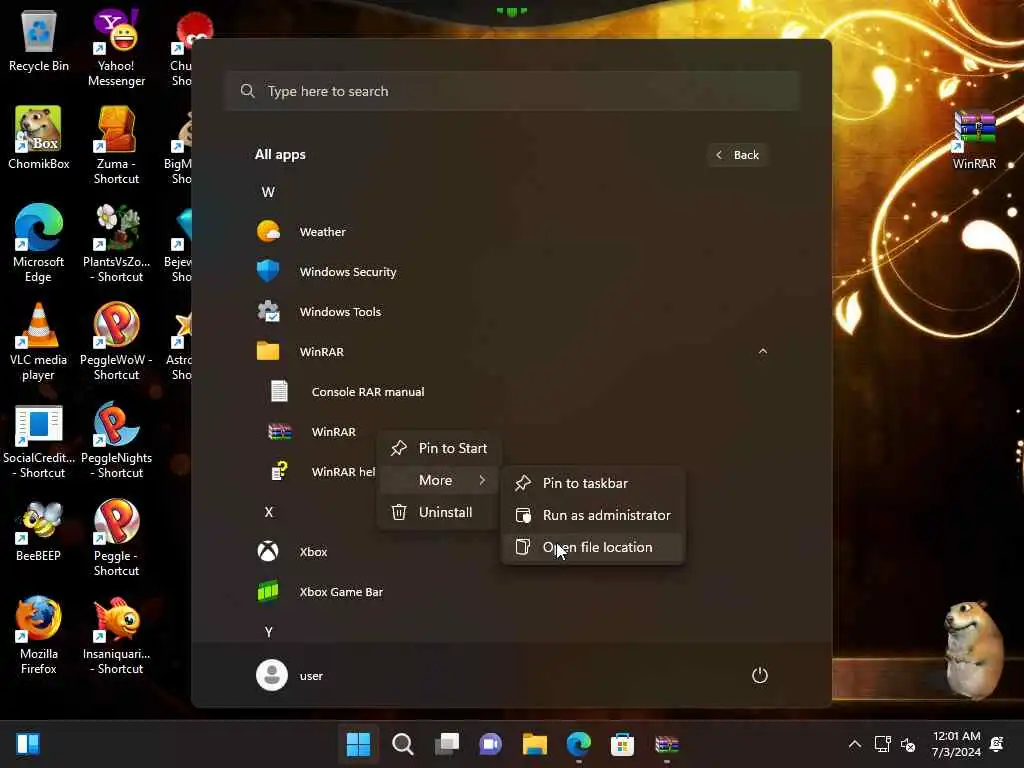Open ChomikBox desktop icon
Image resolution: width=1024 pixels, height=768 pixels.
point(39,138)
